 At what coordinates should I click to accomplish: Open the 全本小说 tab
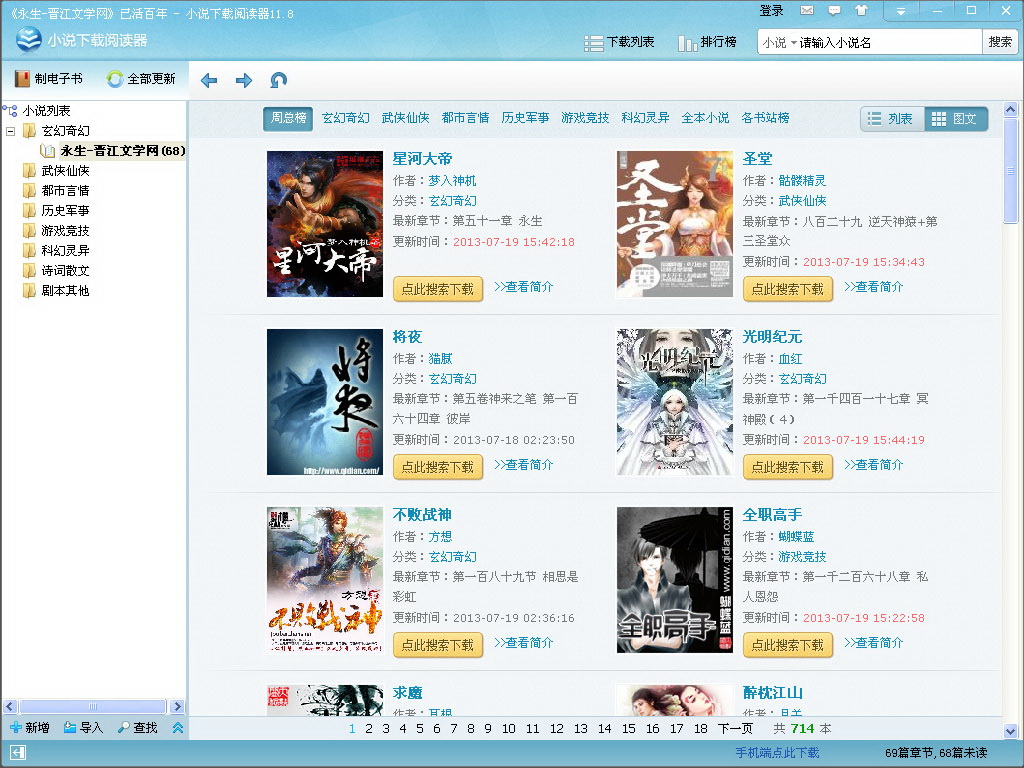pos(705,118)
